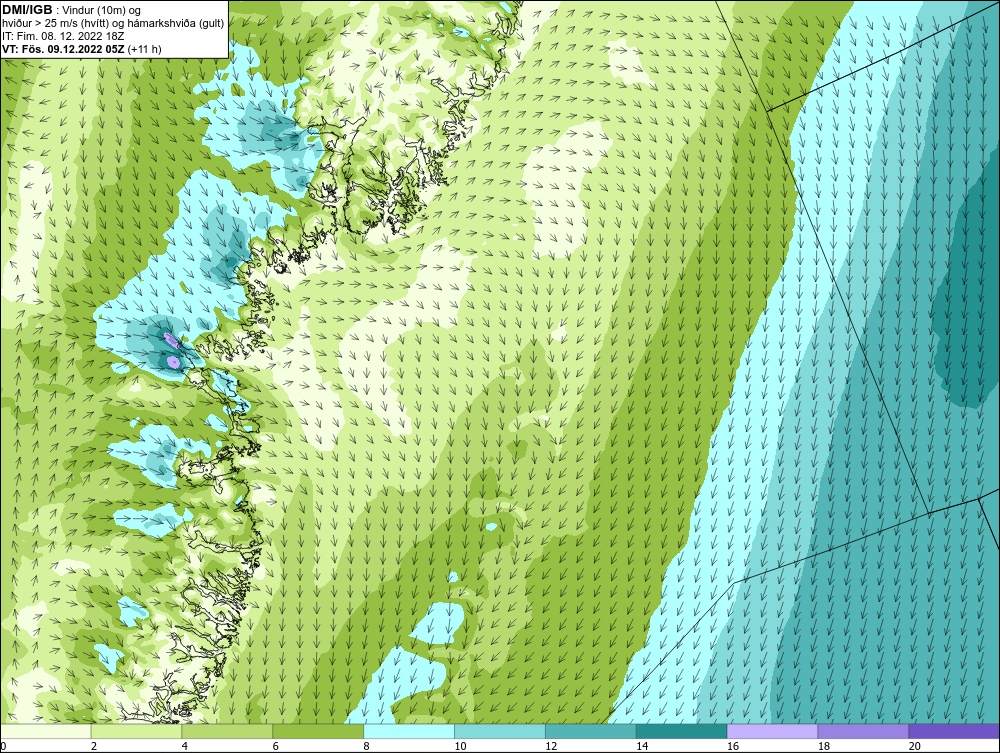Click the legend label '0'
Screen dimensions: 1000x753
pyautogui.click(x=4, y=746)
